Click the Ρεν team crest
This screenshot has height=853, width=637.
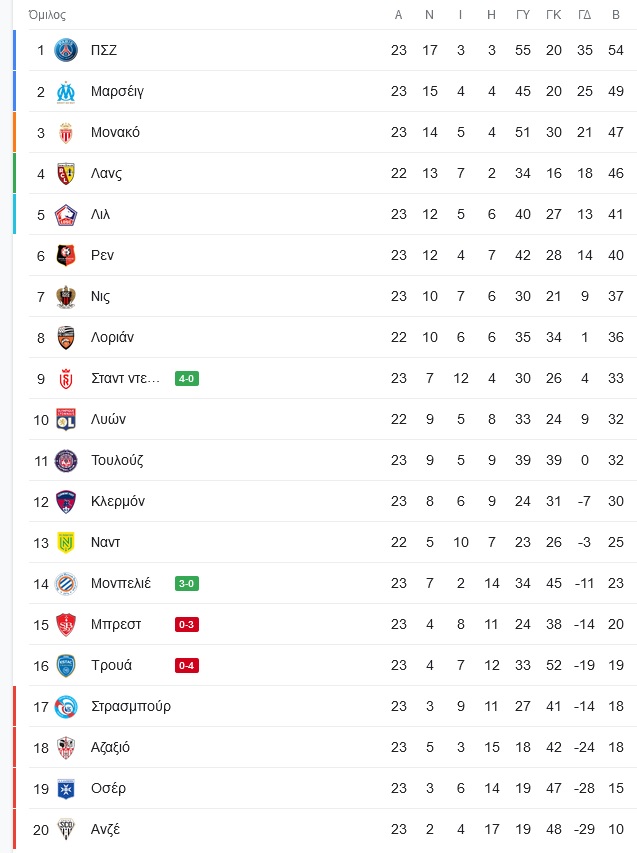66,255
